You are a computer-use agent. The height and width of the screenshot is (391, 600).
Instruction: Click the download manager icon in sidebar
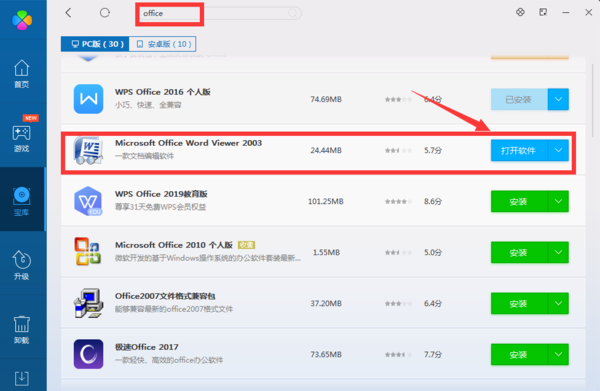[22, 378]
